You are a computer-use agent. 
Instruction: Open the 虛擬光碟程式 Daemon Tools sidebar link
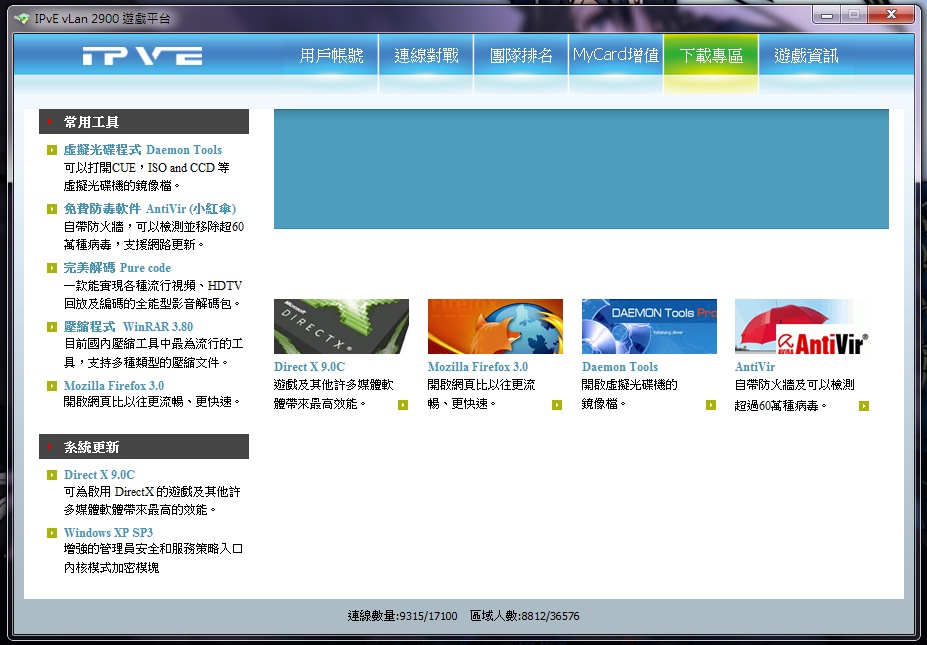click(142, 150)
